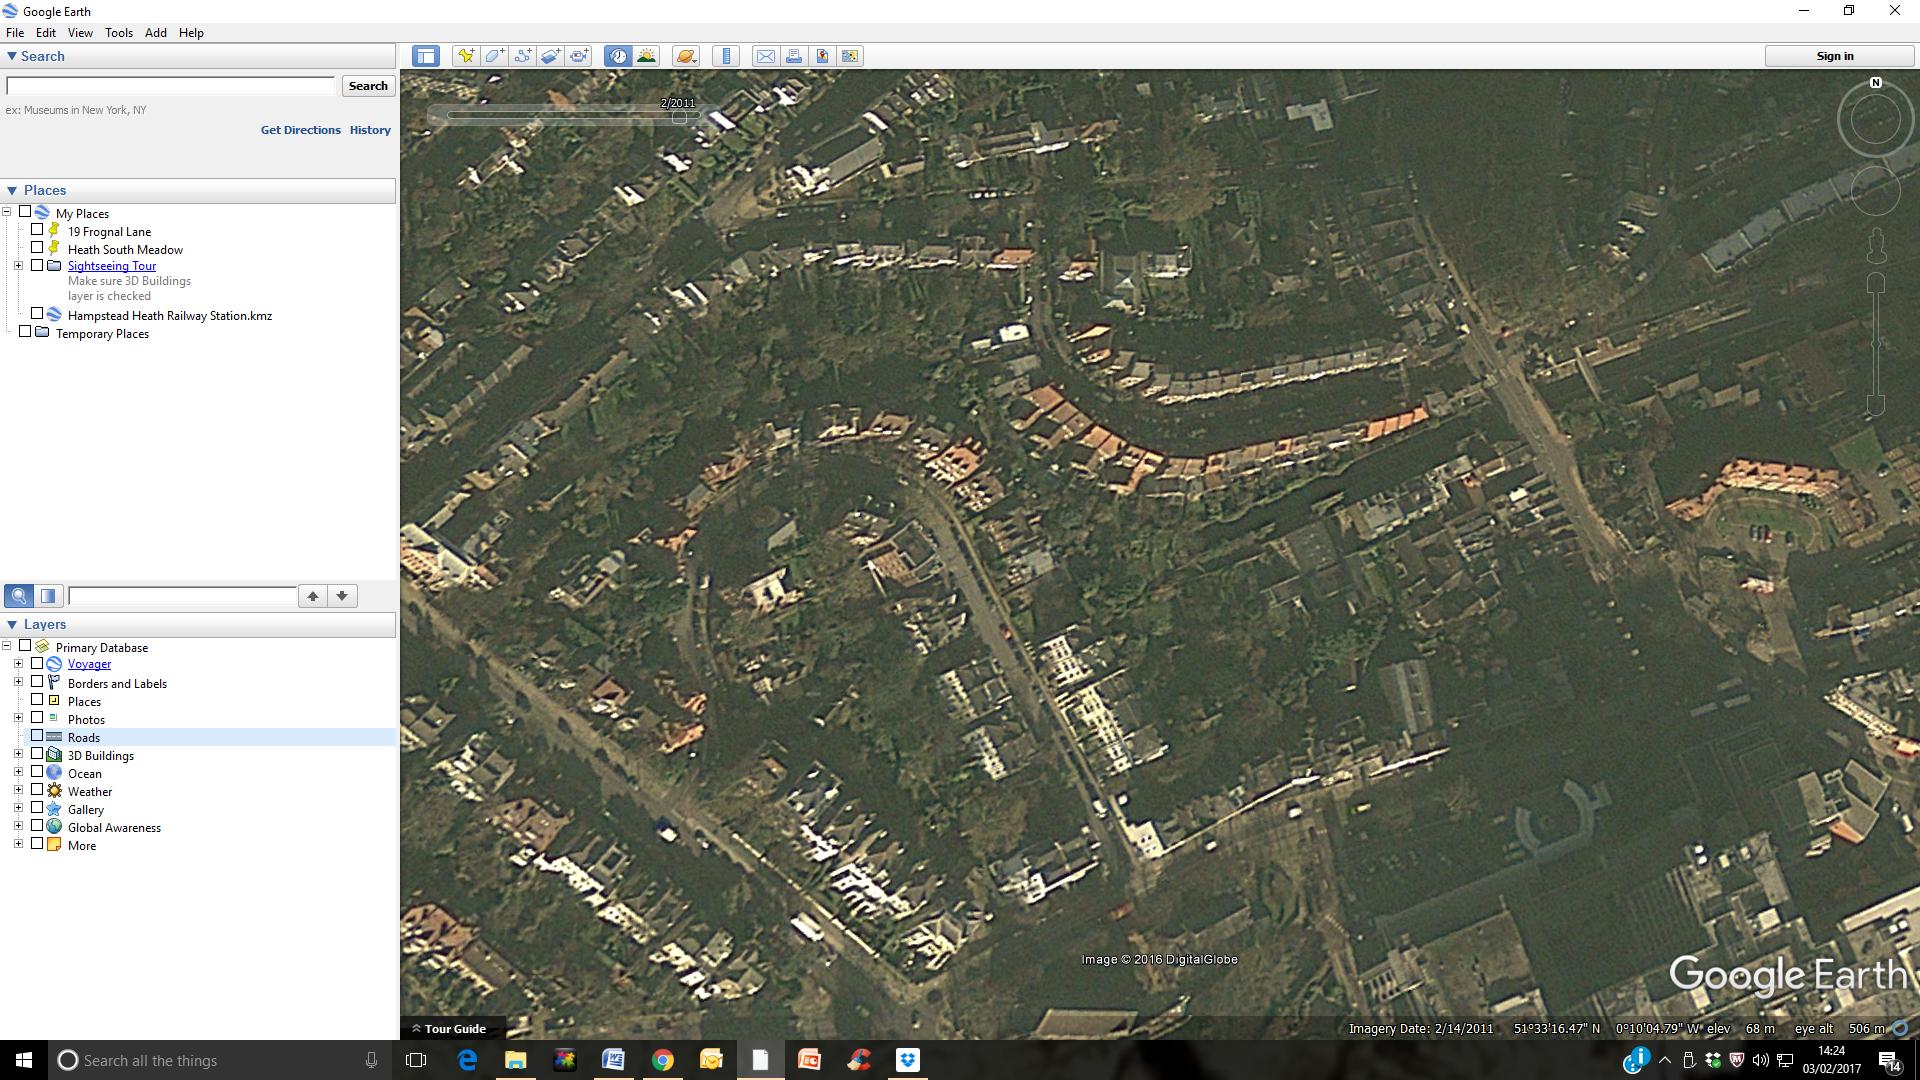Expand the Voyager layer node

coord(18,664)
